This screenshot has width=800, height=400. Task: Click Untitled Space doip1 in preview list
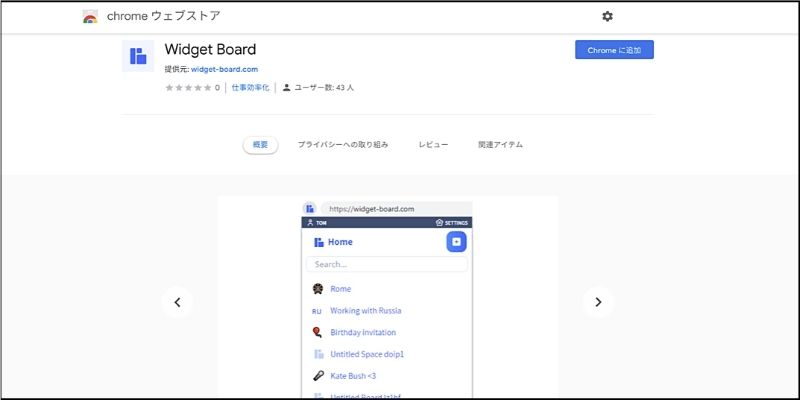point(367,354)
